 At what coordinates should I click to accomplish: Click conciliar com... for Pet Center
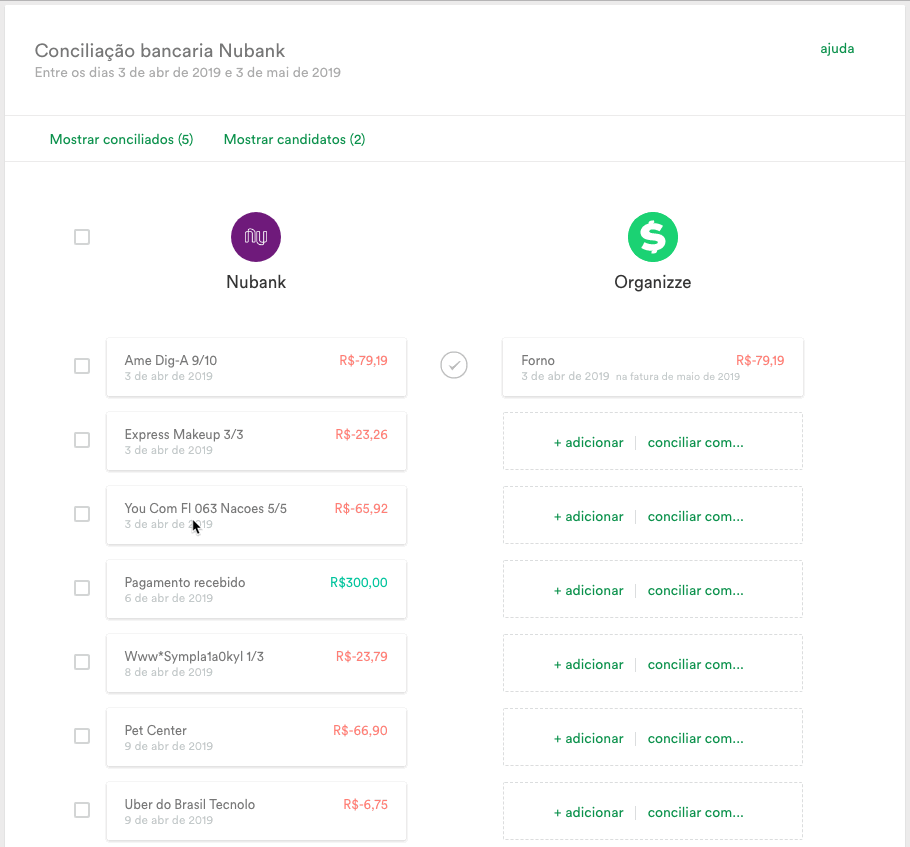pos(695,738)
